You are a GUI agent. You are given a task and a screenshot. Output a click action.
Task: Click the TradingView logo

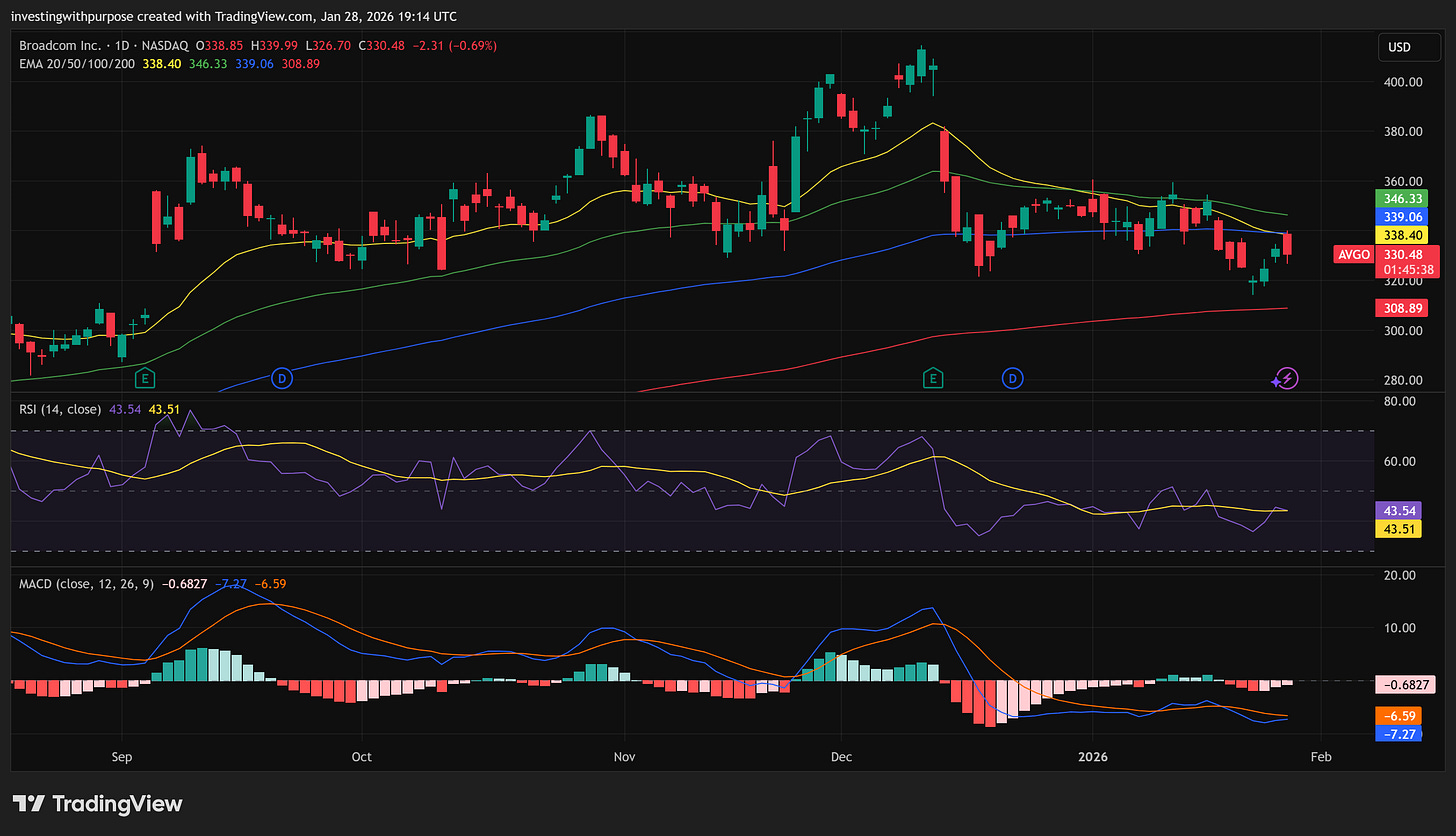pyautogui.click(x=98, y=803)
